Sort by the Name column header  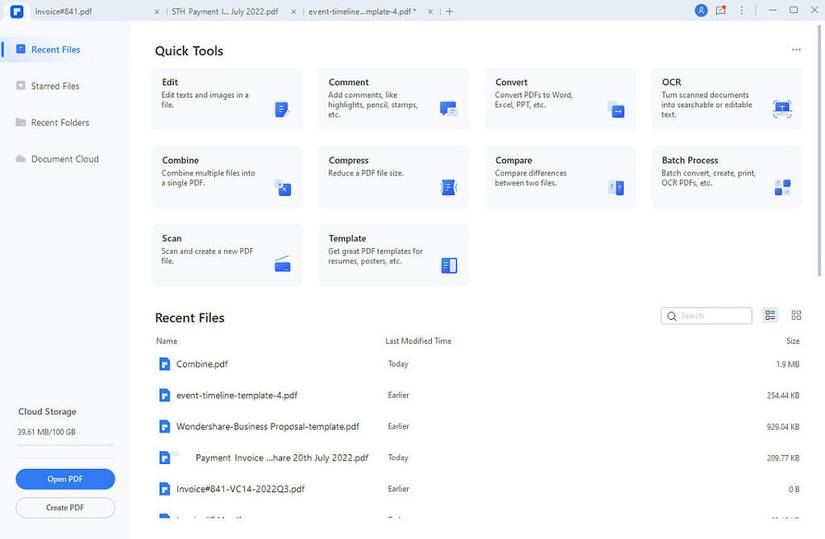pos(166,341)
